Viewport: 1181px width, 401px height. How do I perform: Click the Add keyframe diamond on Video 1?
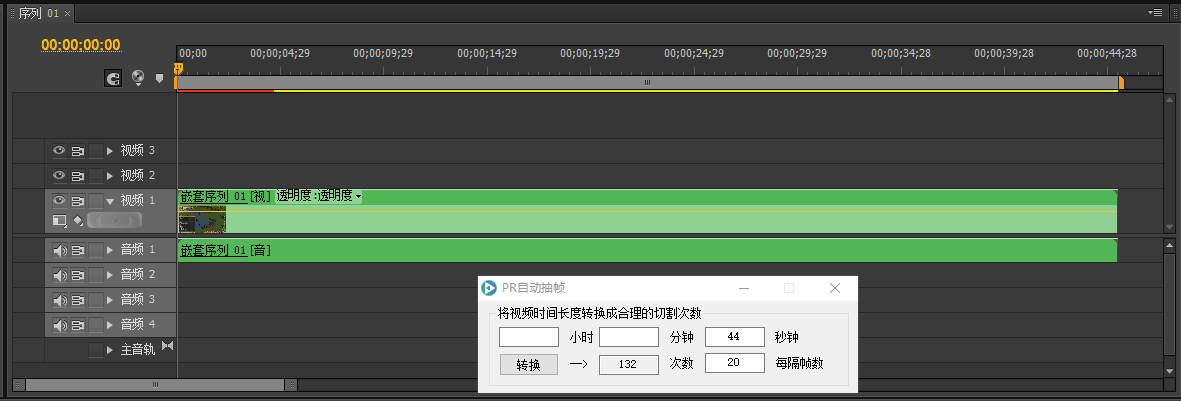pyautogui.click(x=78, y=220)
